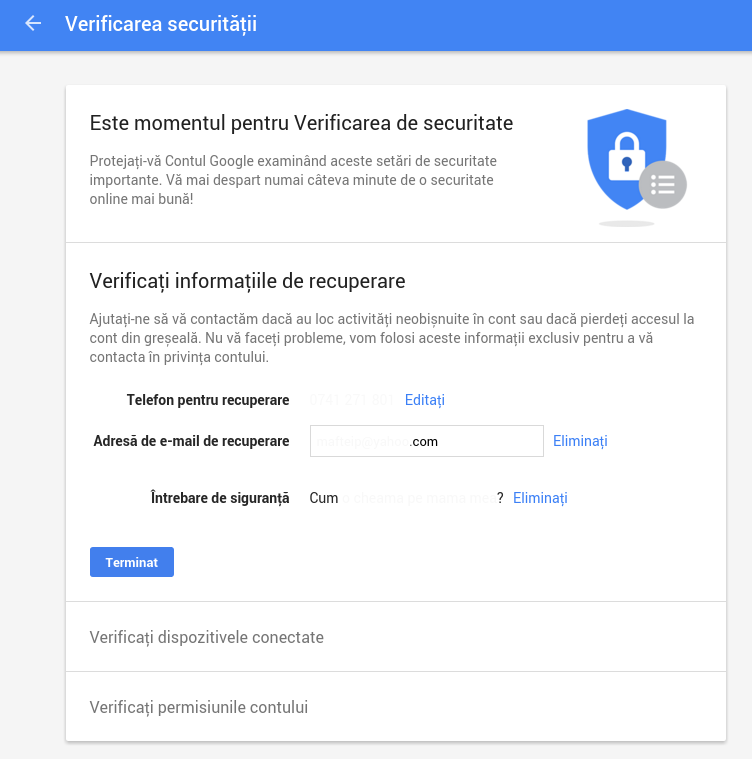Image resolution: width=752 pixels, height=759 pixels.
Task: Focus the recovery e-mail address field
Action: [426, 441]
